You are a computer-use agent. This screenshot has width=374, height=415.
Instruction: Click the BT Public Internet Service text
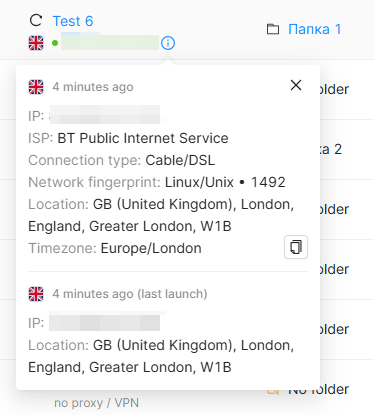[143, 138]
